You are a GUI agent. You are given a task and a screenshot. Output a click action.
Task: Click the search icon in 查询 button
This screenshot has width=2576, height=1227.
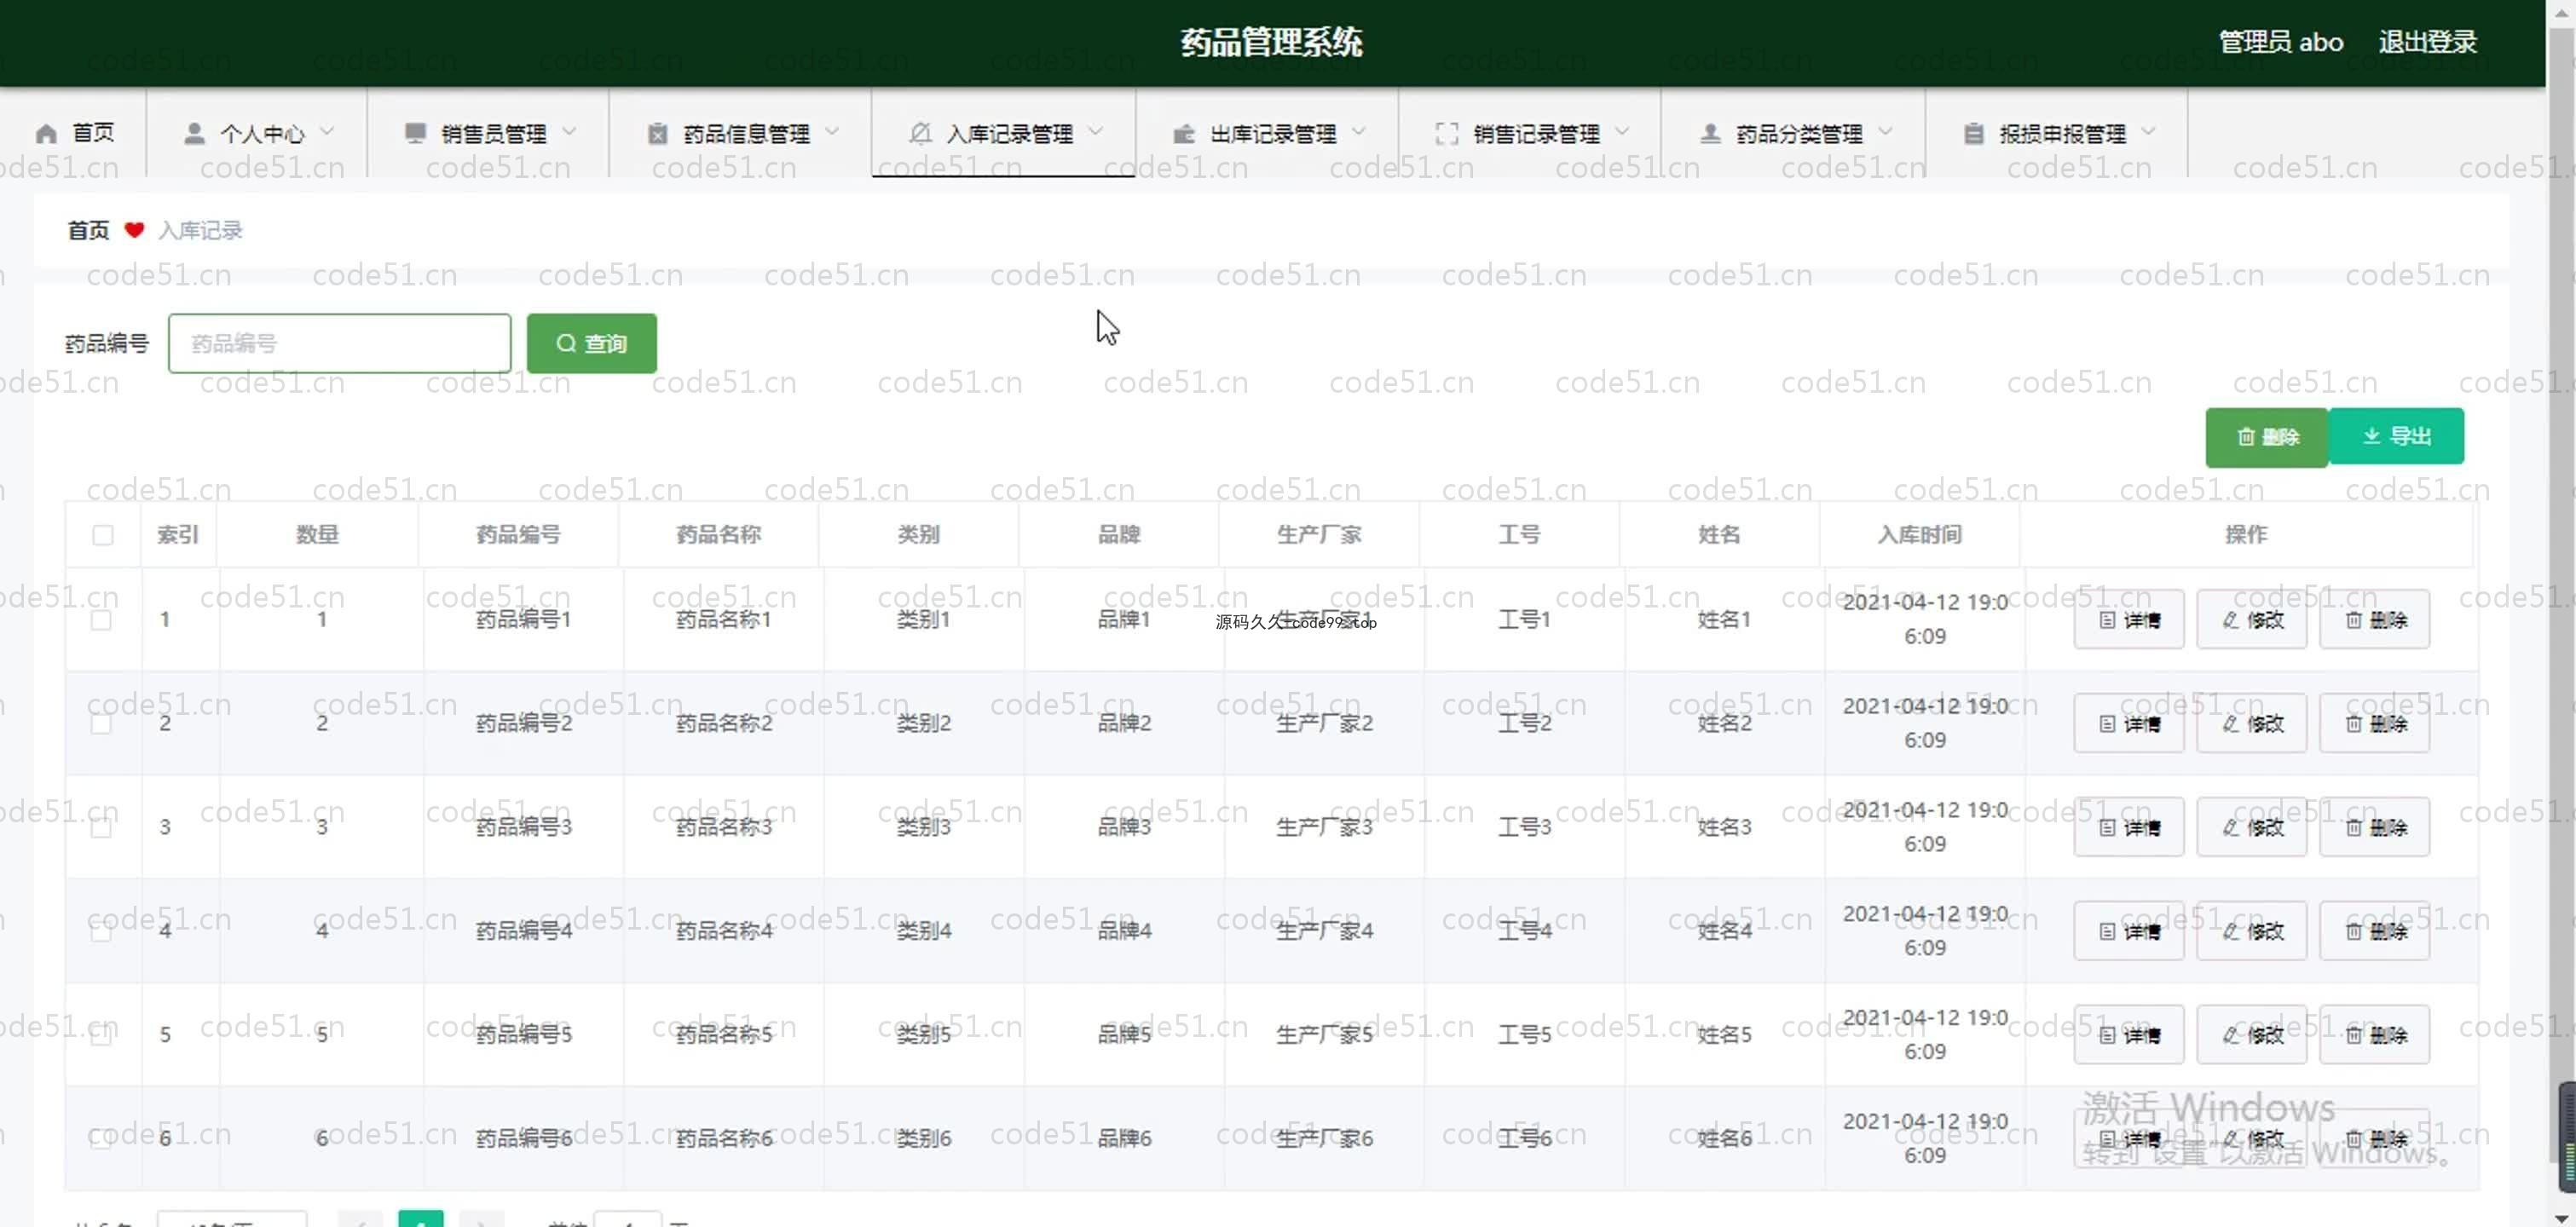point(566,343)
